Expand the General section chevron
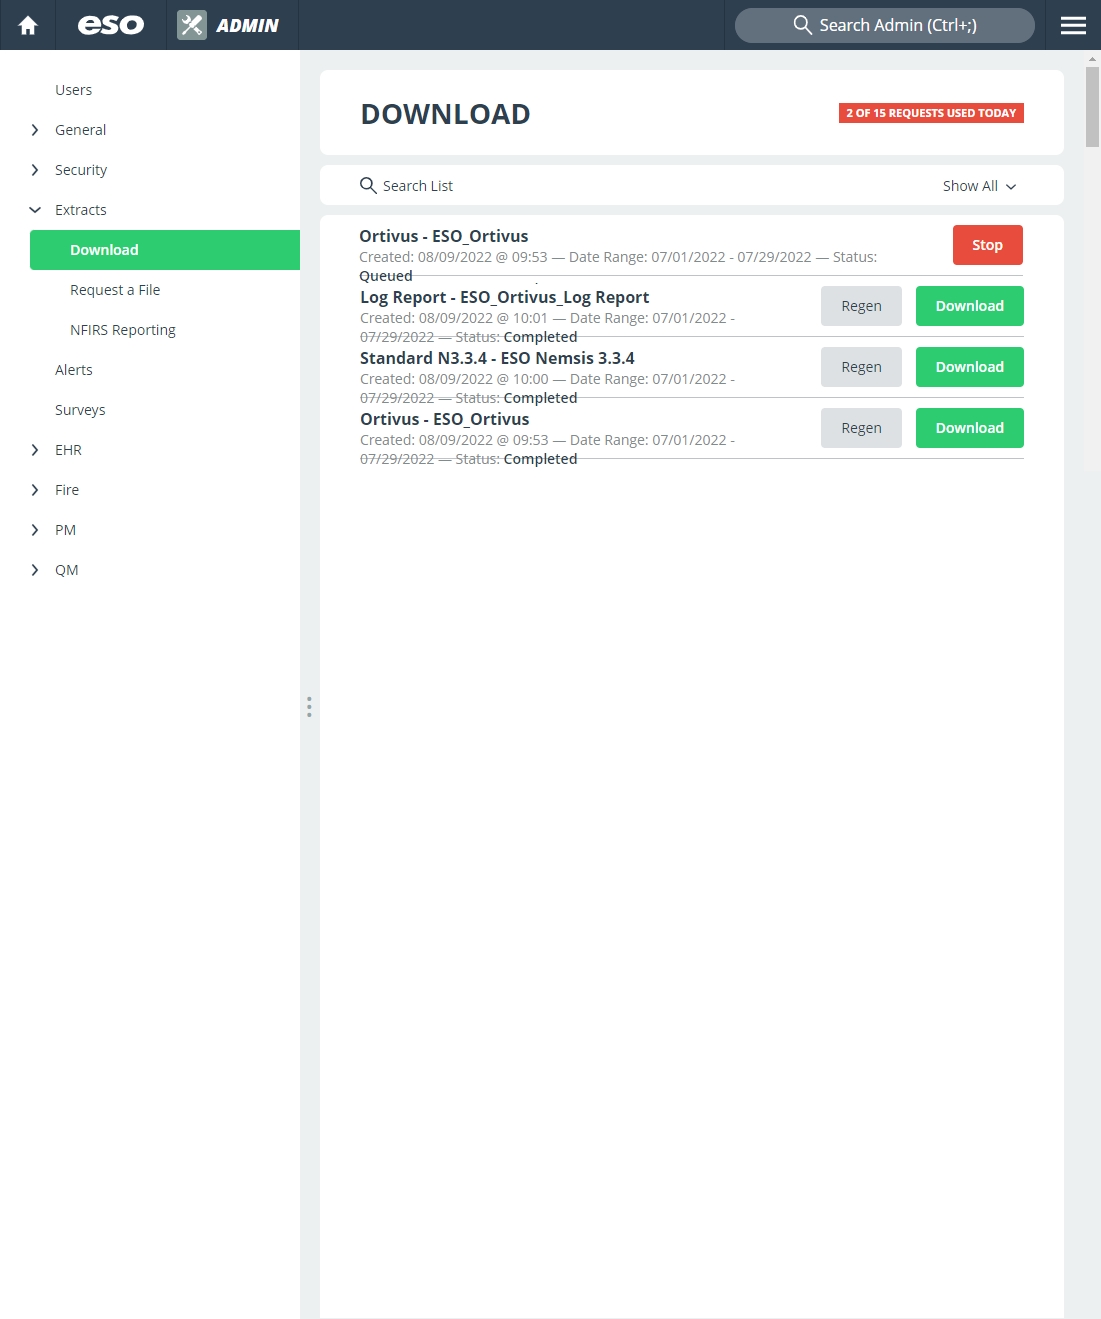Viewport: 1101px width, 1319px height. (x=35, y=130)
